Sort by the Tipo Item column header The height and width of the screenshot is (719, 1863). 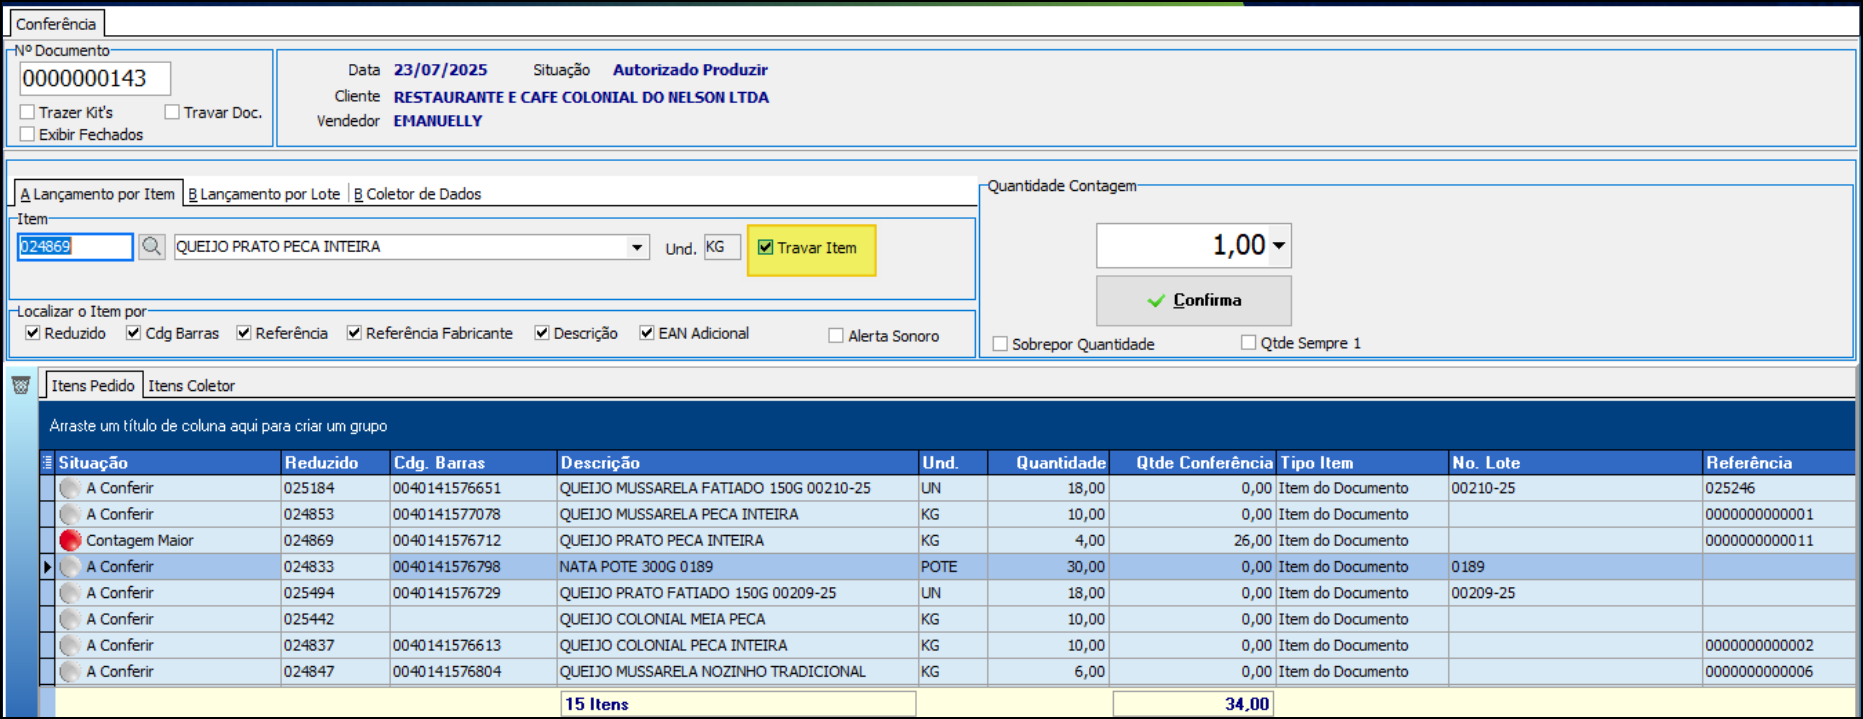click(1362, 462)
